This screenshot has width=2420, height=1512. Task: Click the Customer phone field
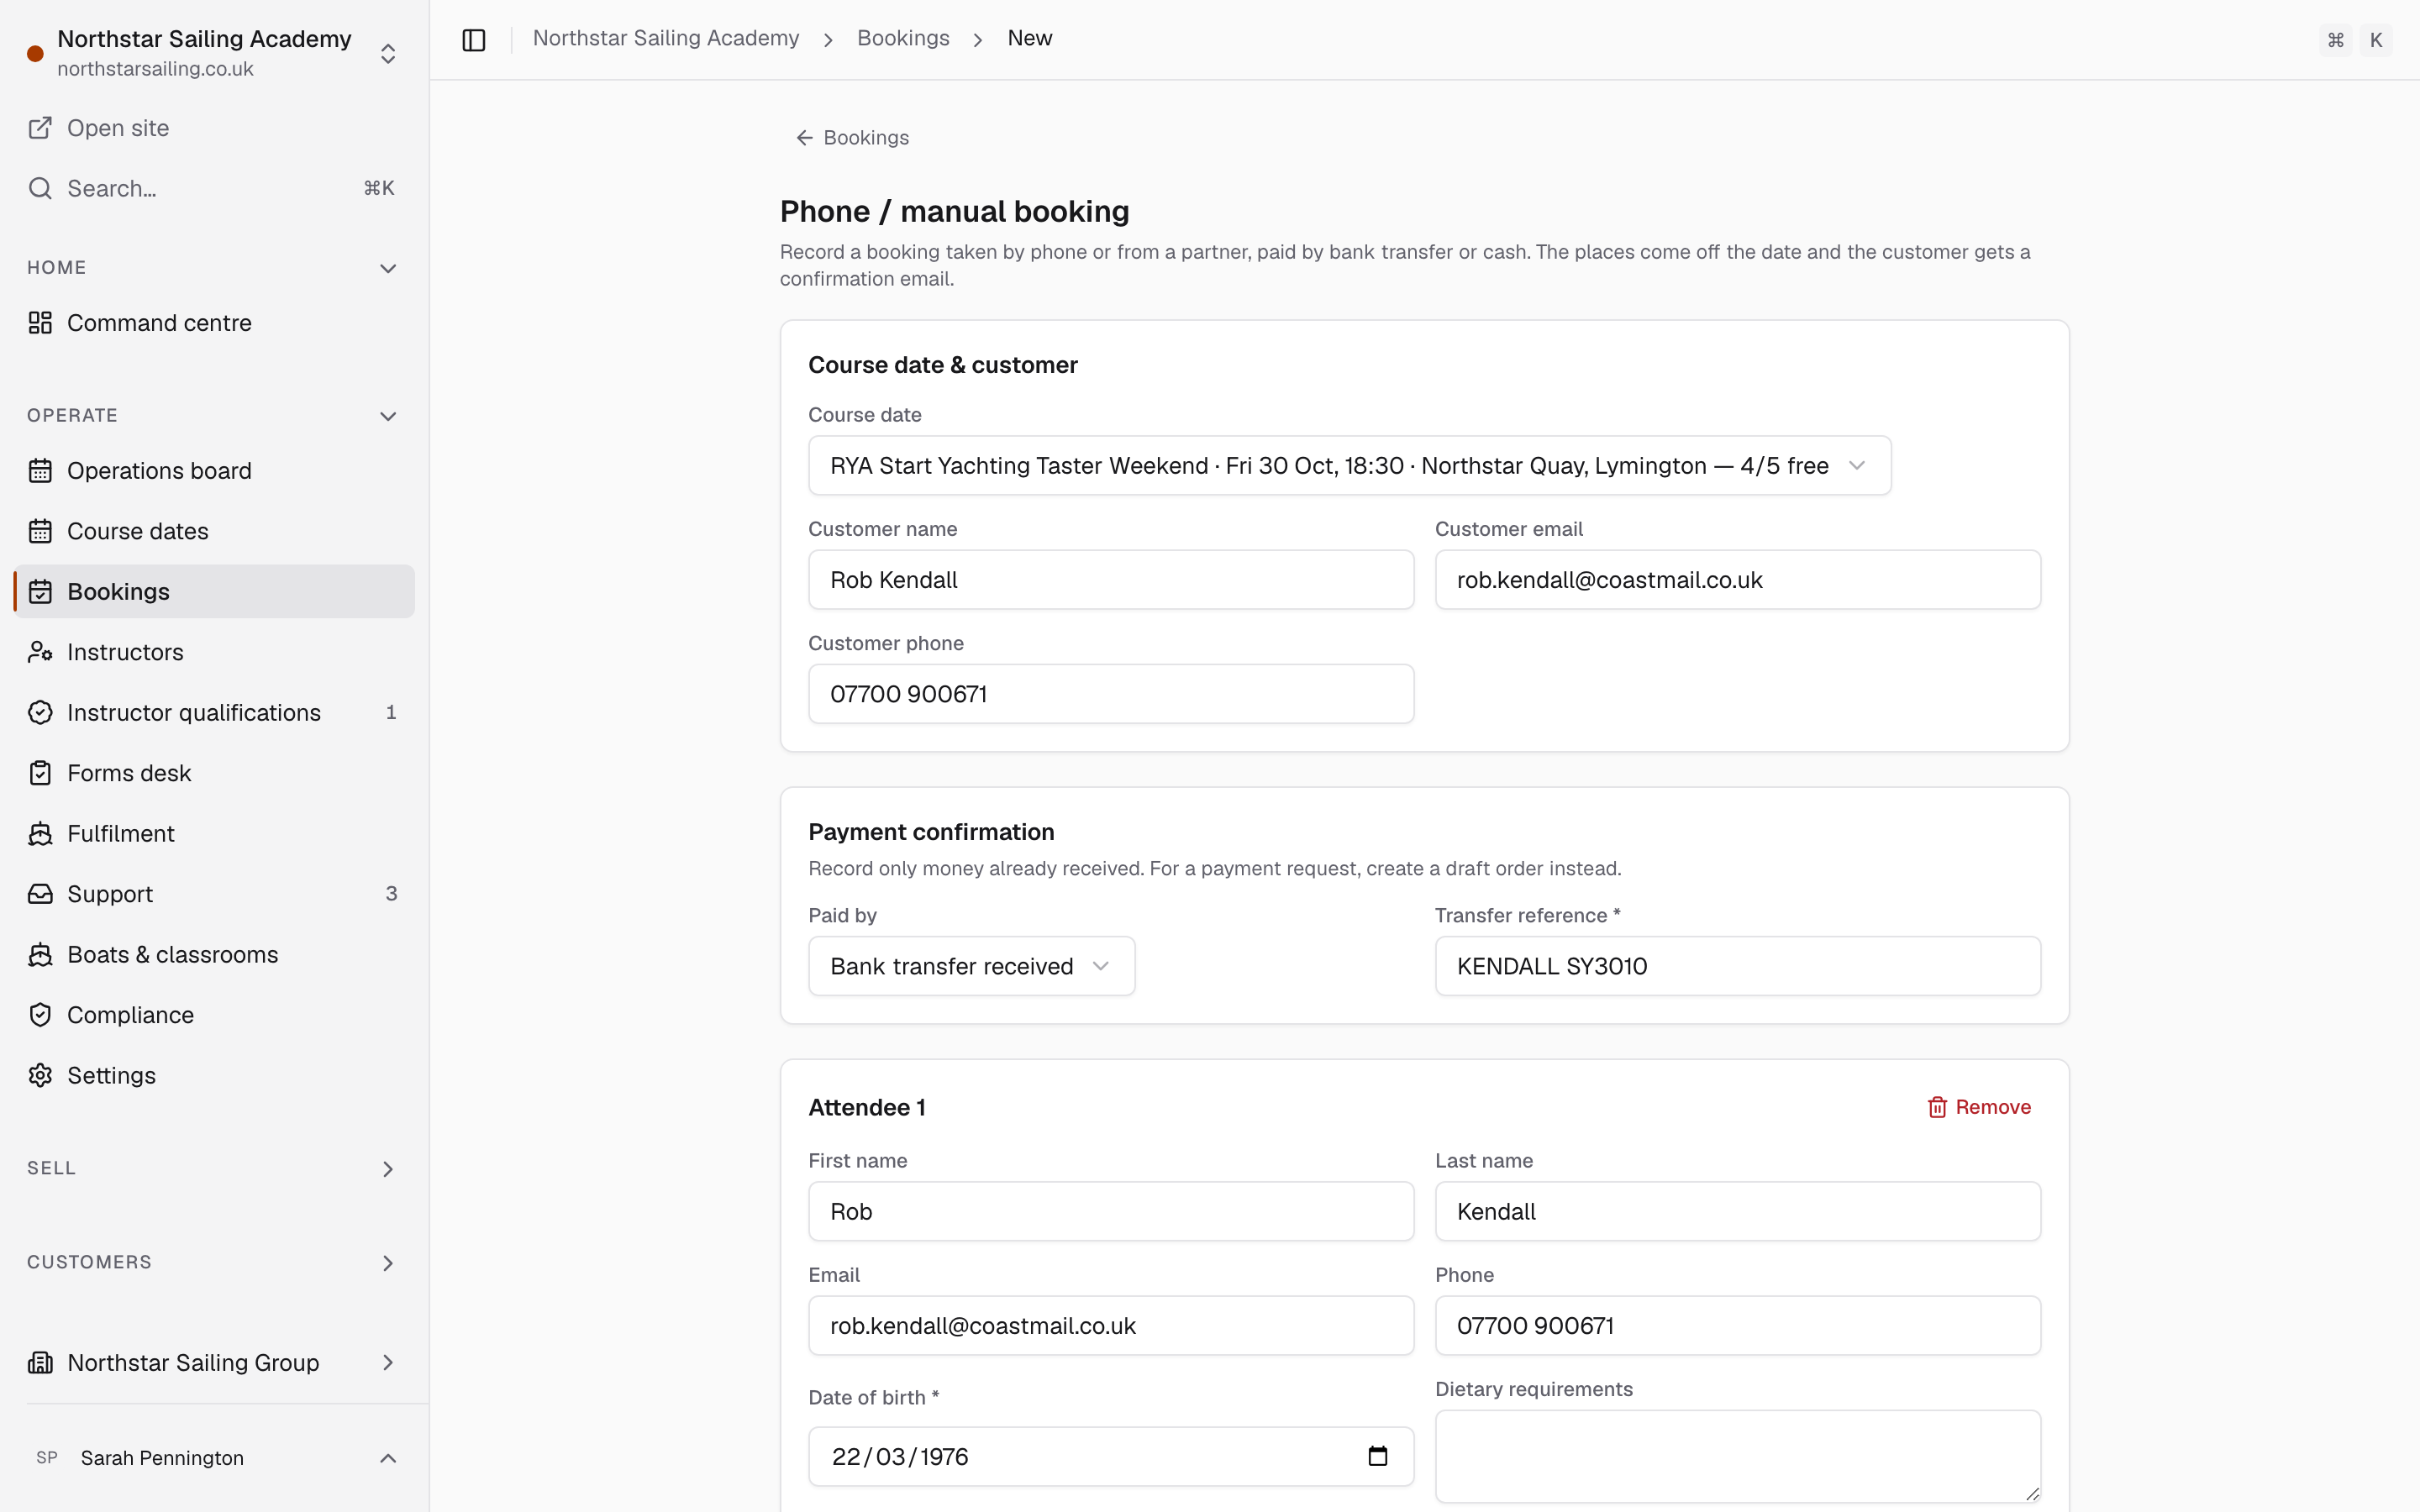[1111, 694]
